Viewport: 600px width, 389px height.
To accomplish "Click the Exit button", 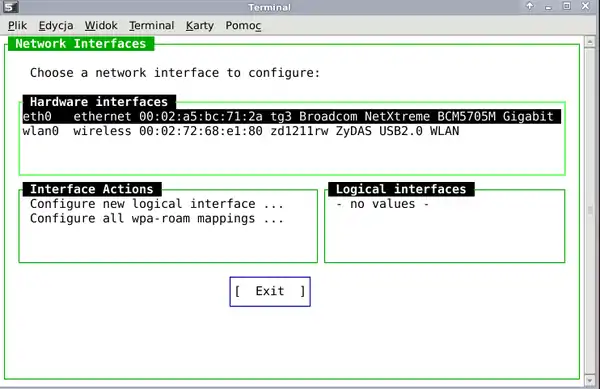I will click(270, 291).
